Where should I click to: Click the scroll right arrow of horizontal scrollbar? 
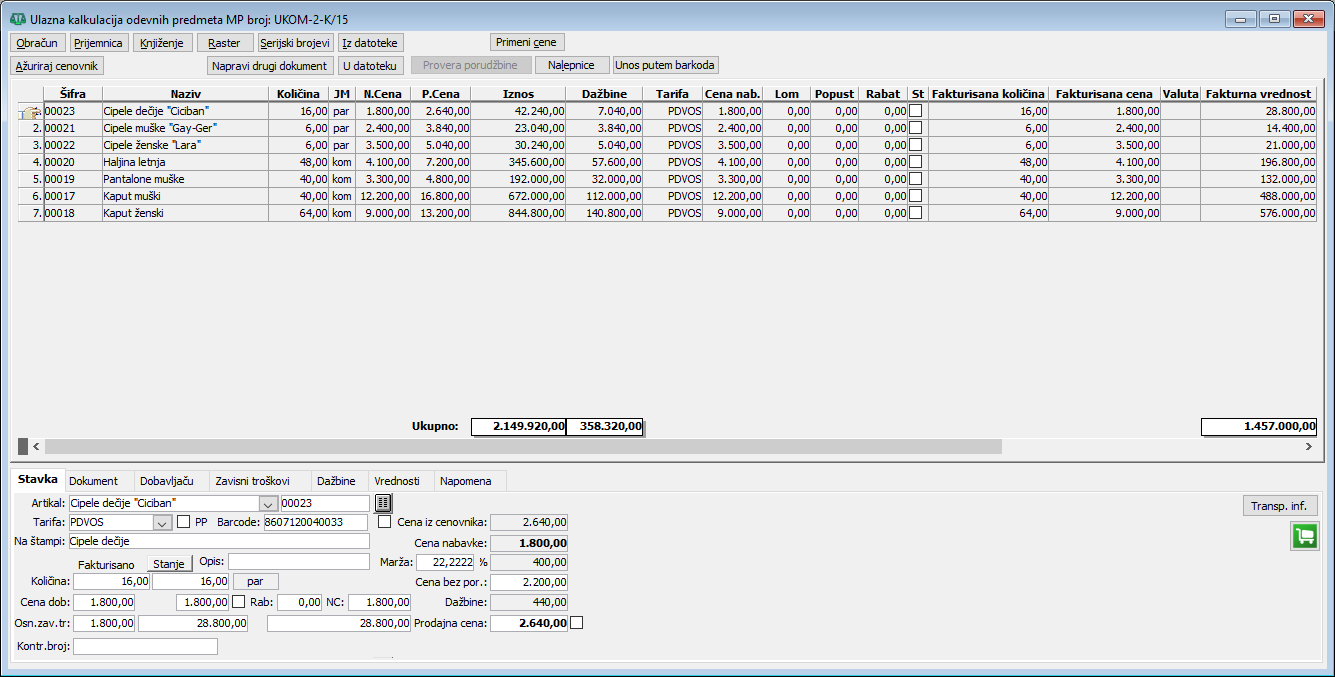click(x=1308, y=446)
